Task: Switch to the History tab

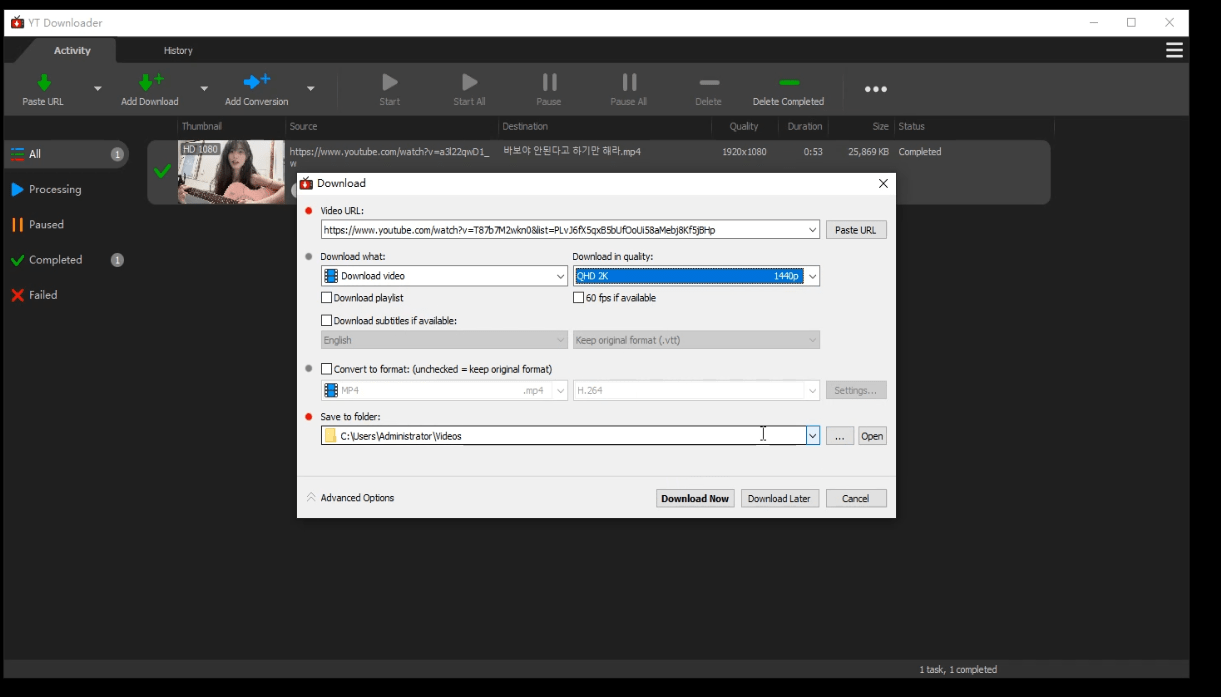Action: (x=178, y=51)
